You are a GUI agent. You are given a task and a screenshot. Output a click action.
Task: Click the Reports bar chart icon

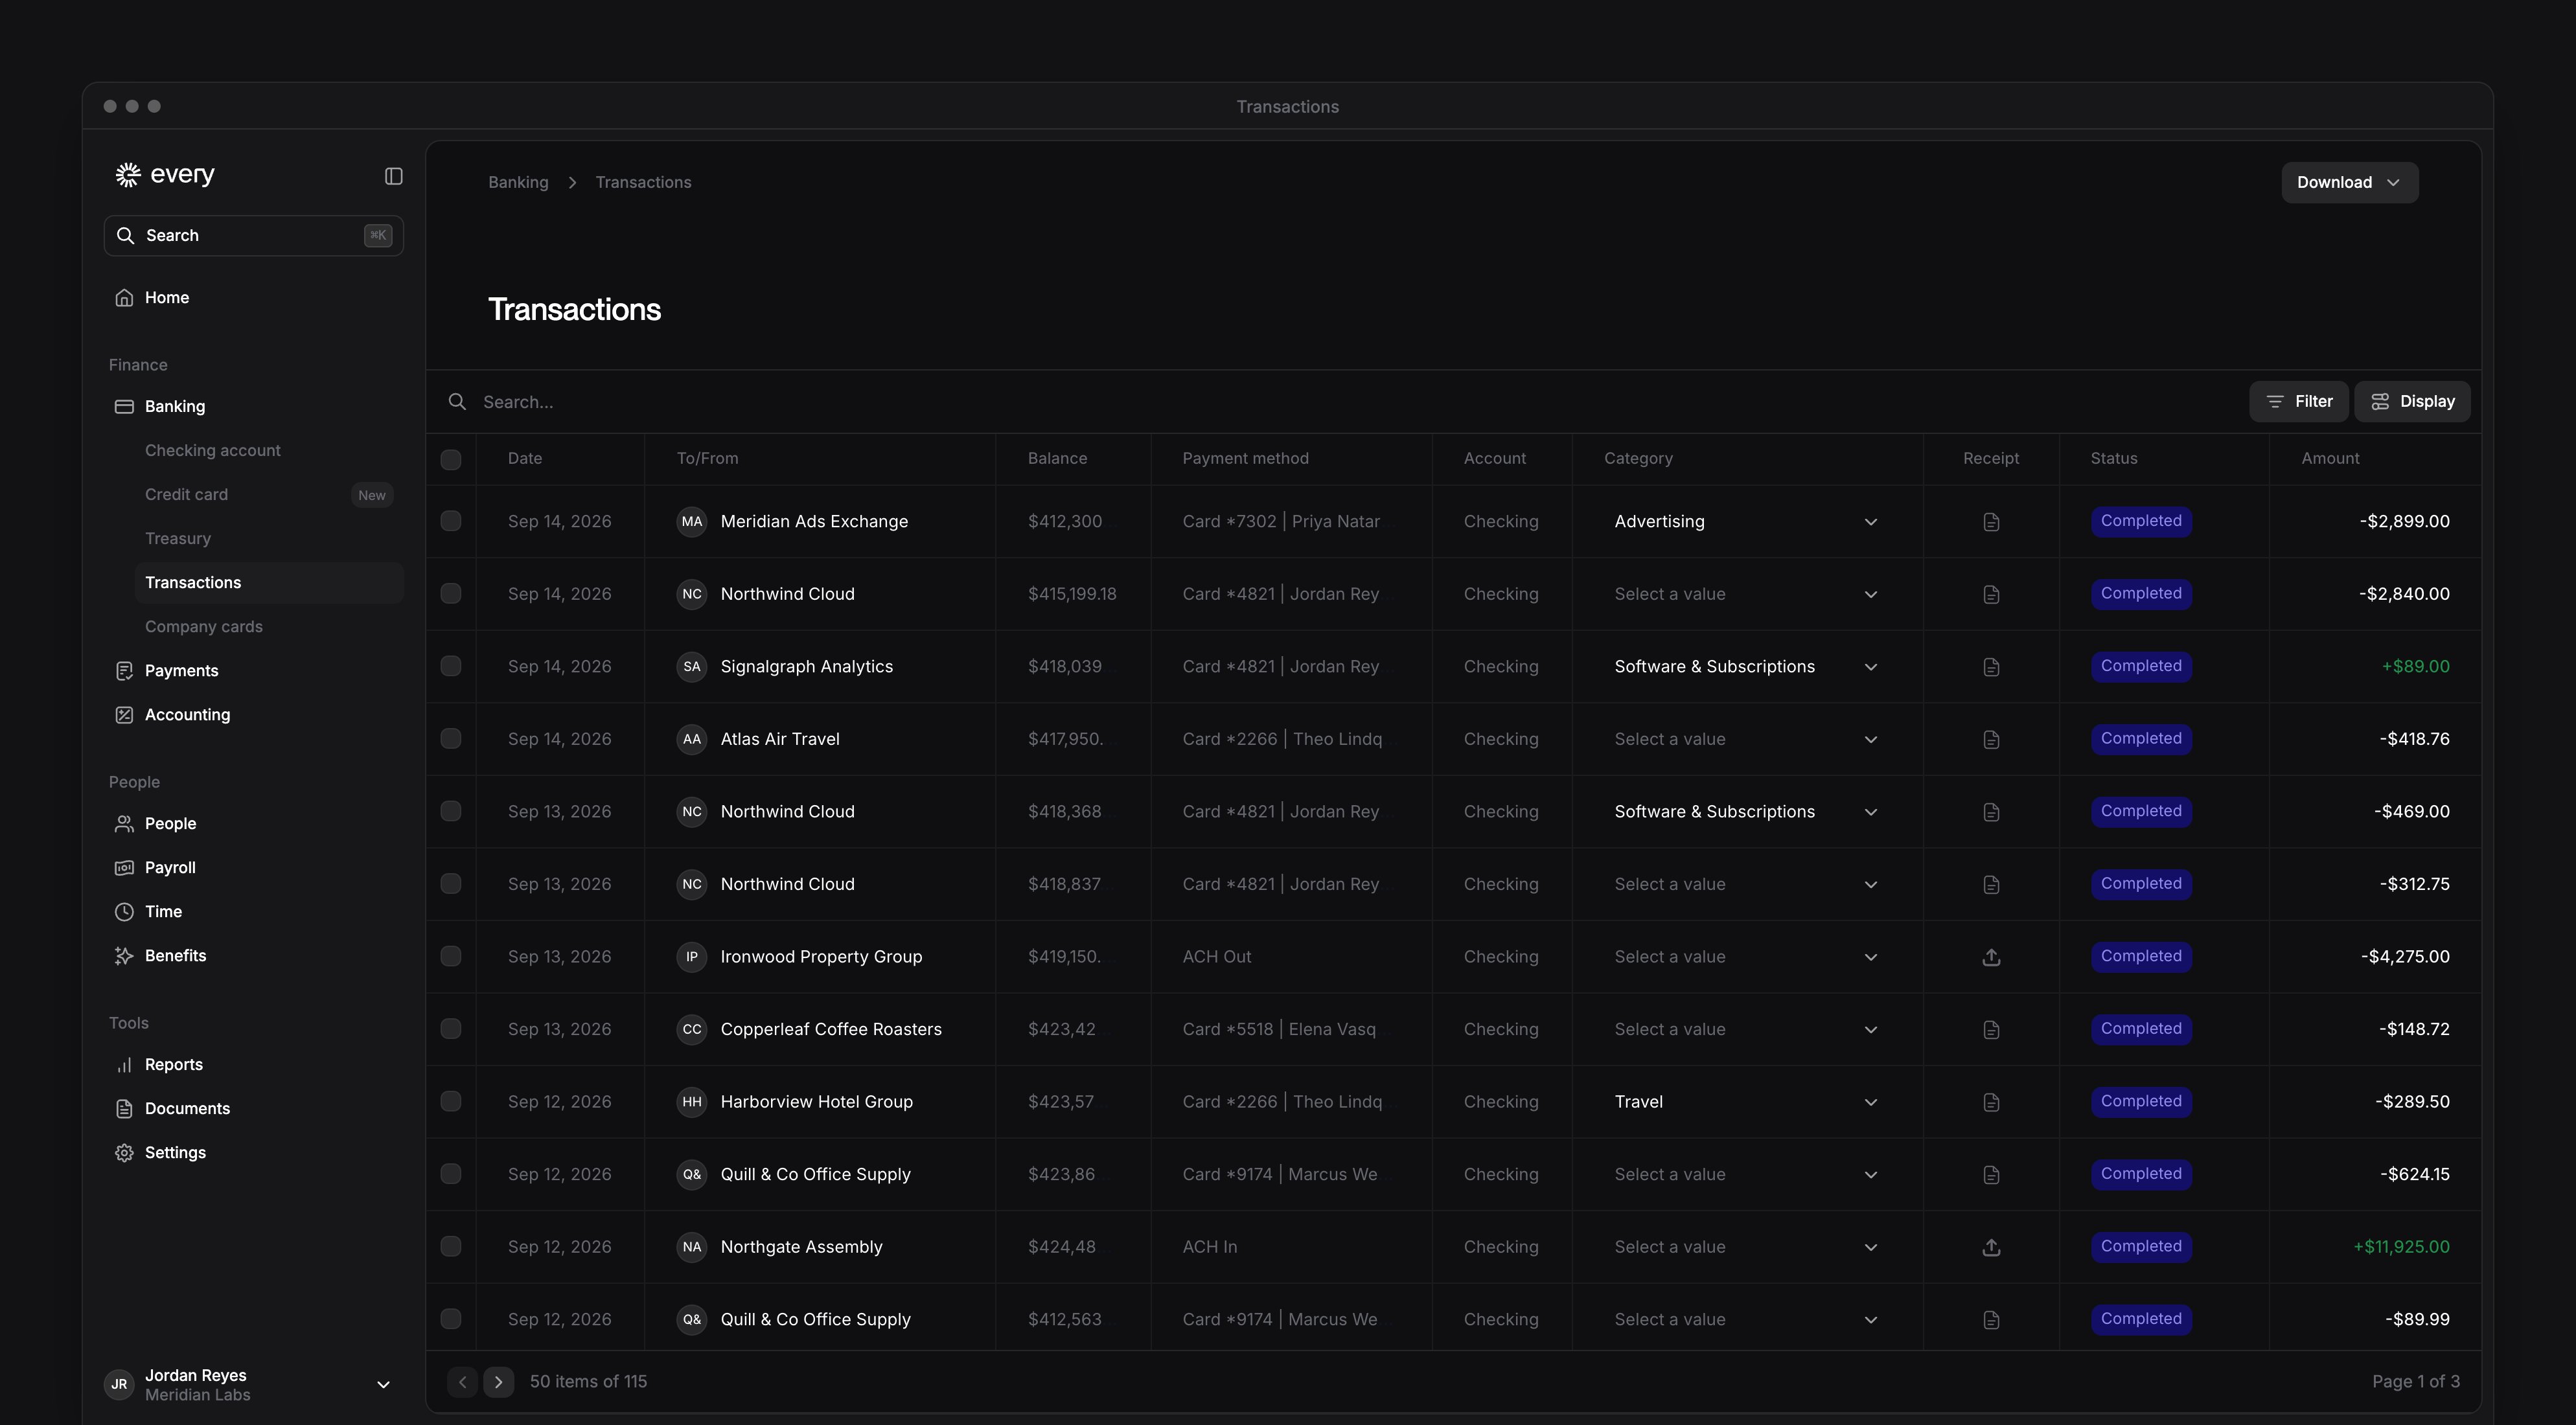[124, 1065]
